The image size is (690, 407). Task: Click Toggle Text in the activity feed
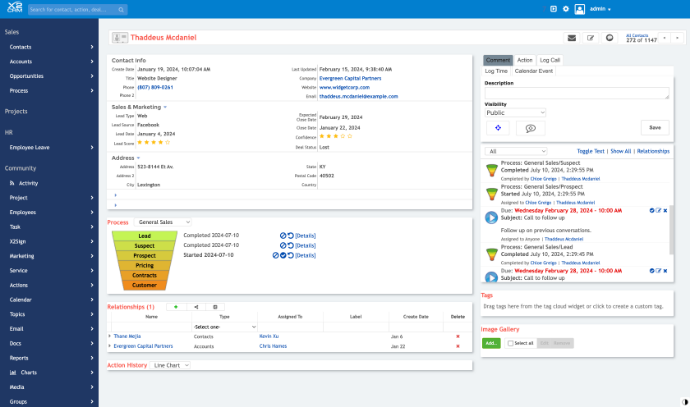pos(591,151)
